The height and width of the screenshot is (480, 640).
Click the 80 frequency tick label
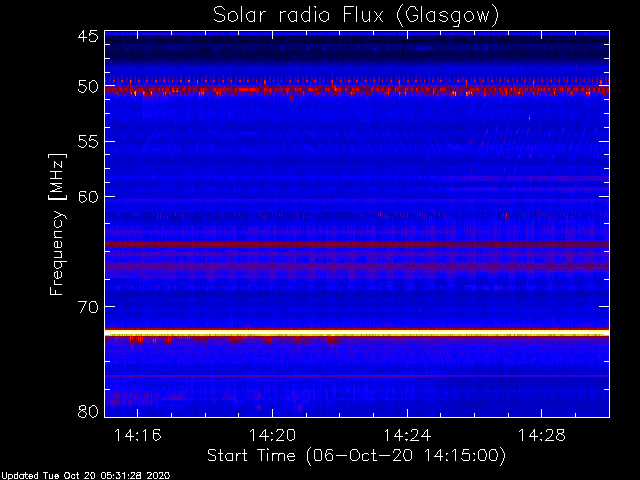pos(88,411)
